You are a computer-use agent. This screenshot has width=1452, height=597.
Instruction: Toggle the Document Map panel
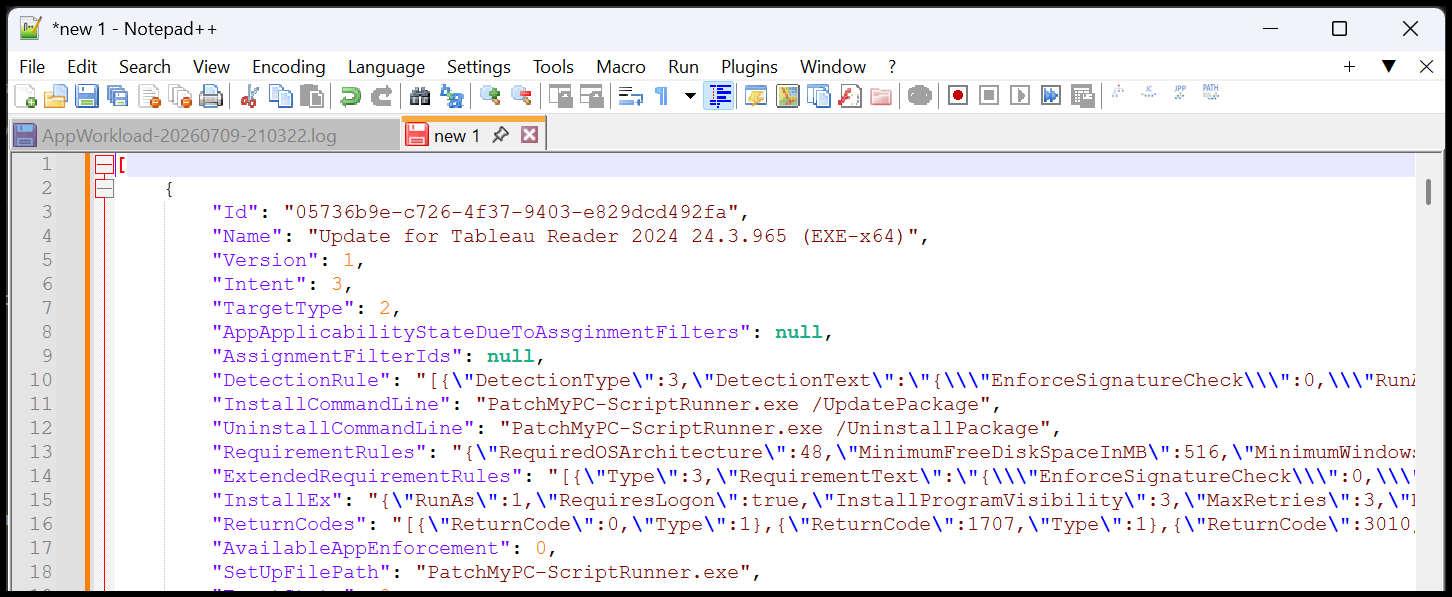[x=787, y=96]
